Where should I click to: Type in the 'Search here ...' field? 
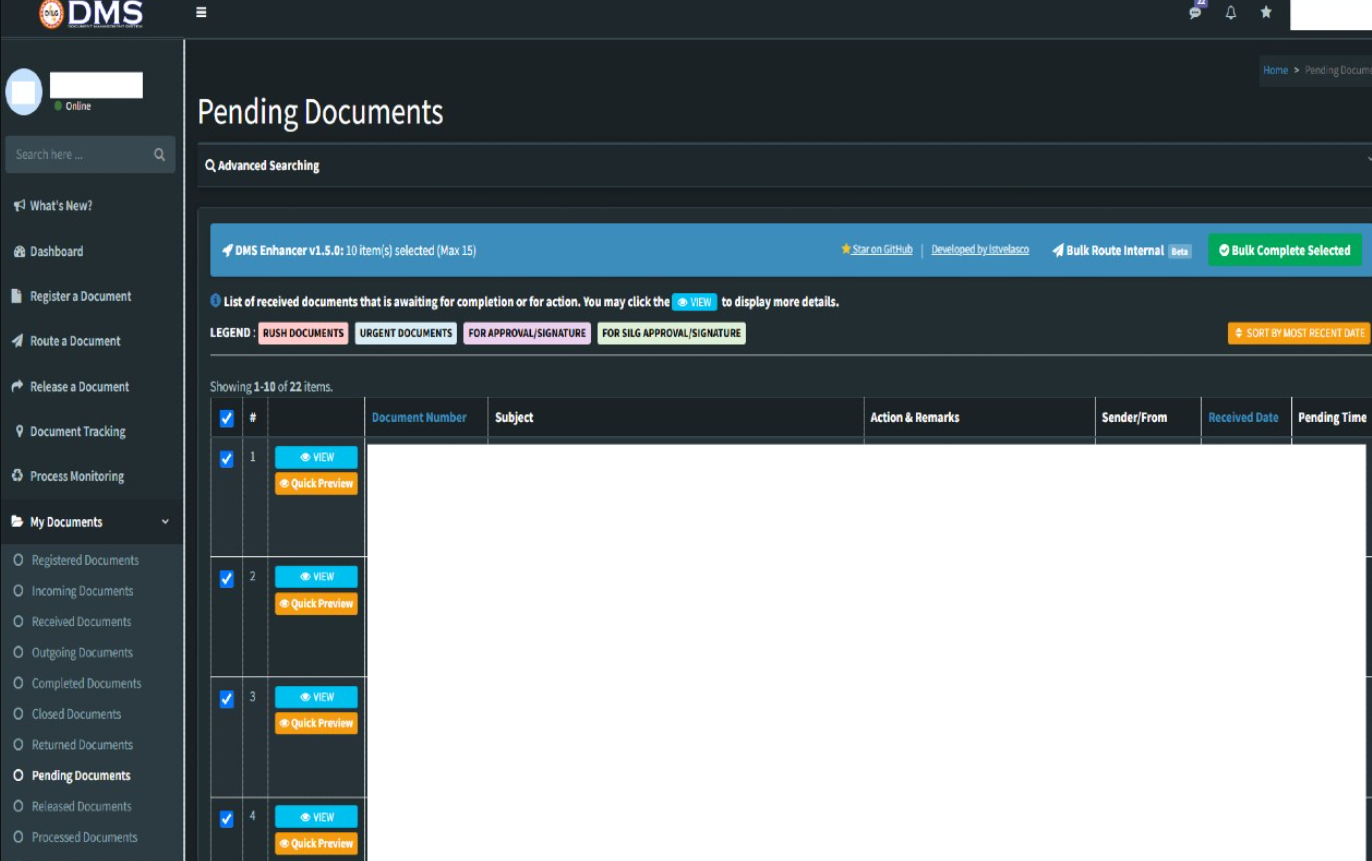[90, 155]
